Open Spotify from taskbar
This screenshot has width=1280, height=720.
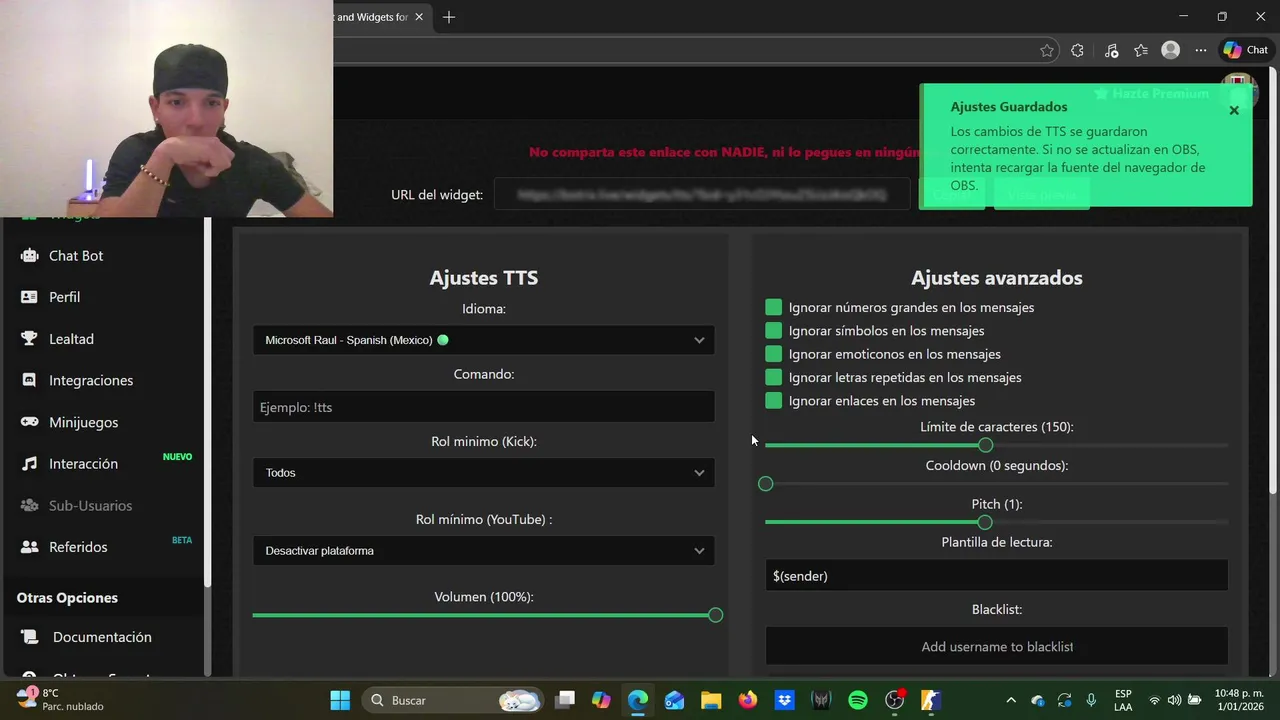(x=858, y=700)
